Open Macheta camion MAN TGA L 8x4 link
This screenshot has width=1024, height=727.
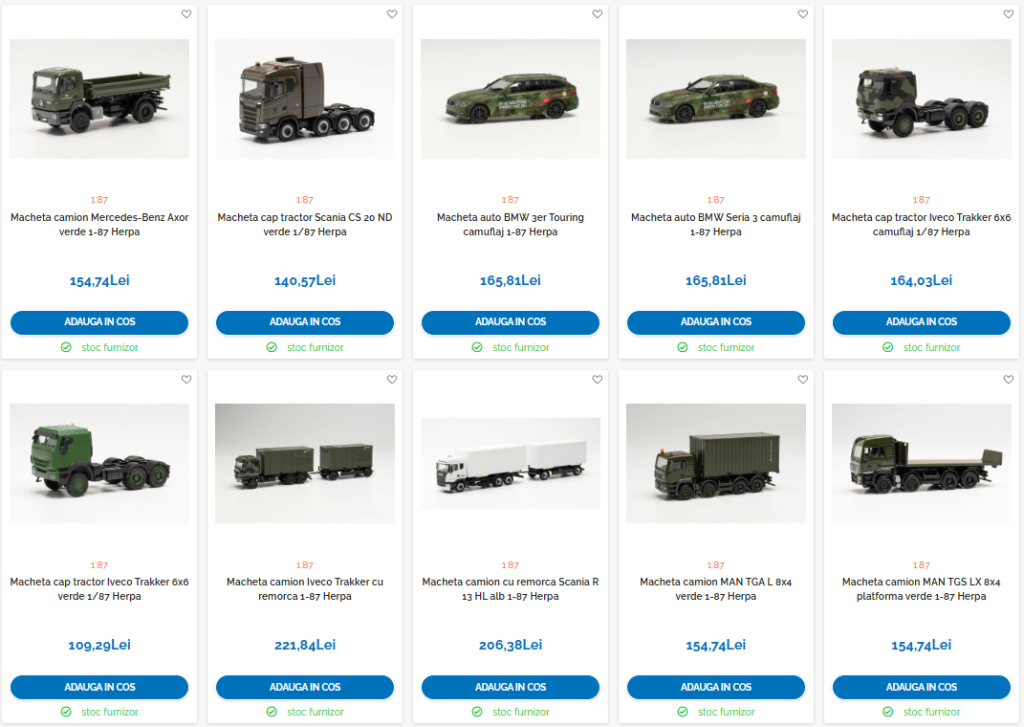(x=716, y=589)
